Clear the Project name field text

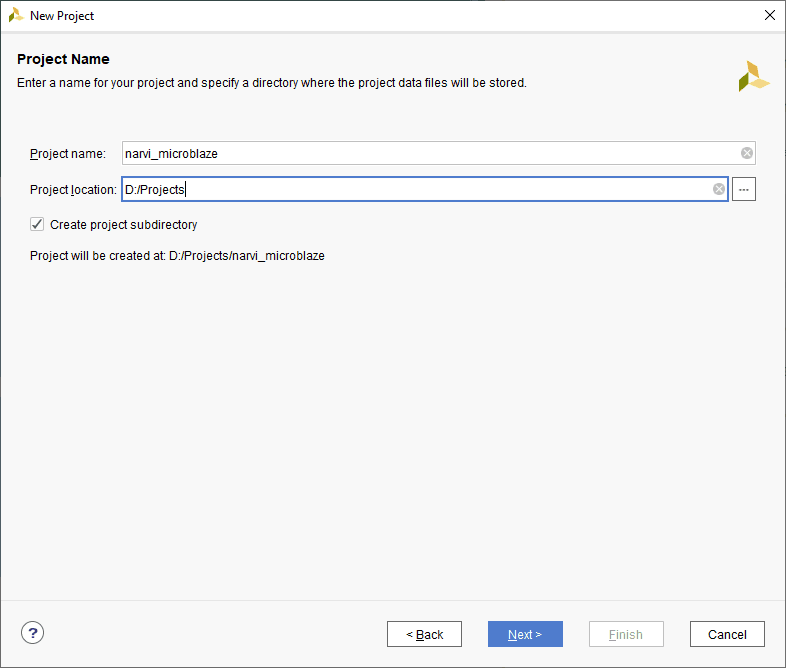747,153
